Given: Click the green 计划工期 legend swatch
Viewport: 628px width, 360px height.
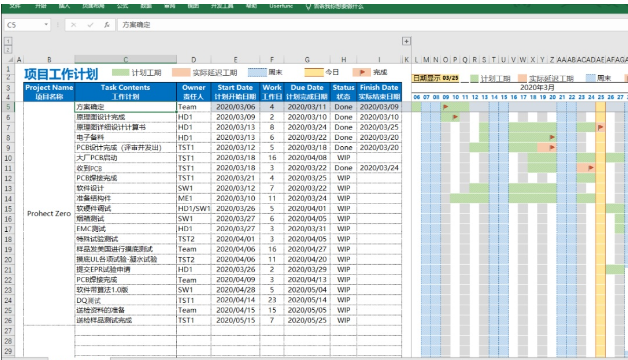Looking at the screenshot, I should click(120, 72).
